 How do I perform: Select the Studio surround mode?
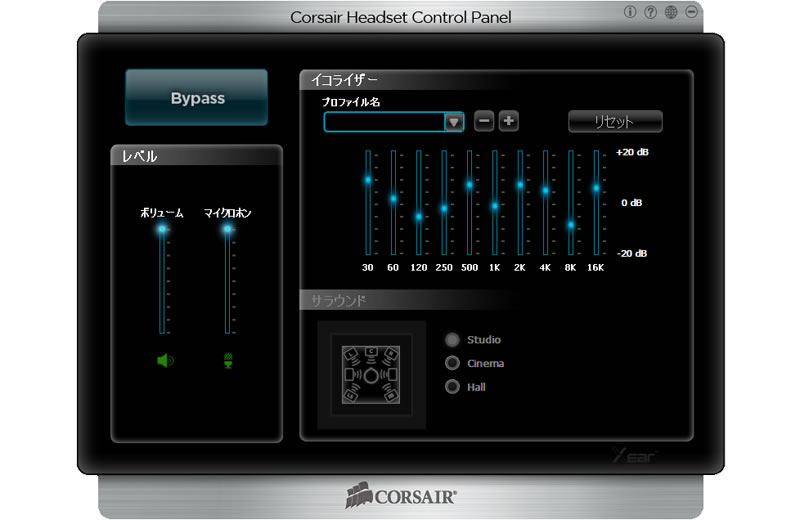[452, 339]
